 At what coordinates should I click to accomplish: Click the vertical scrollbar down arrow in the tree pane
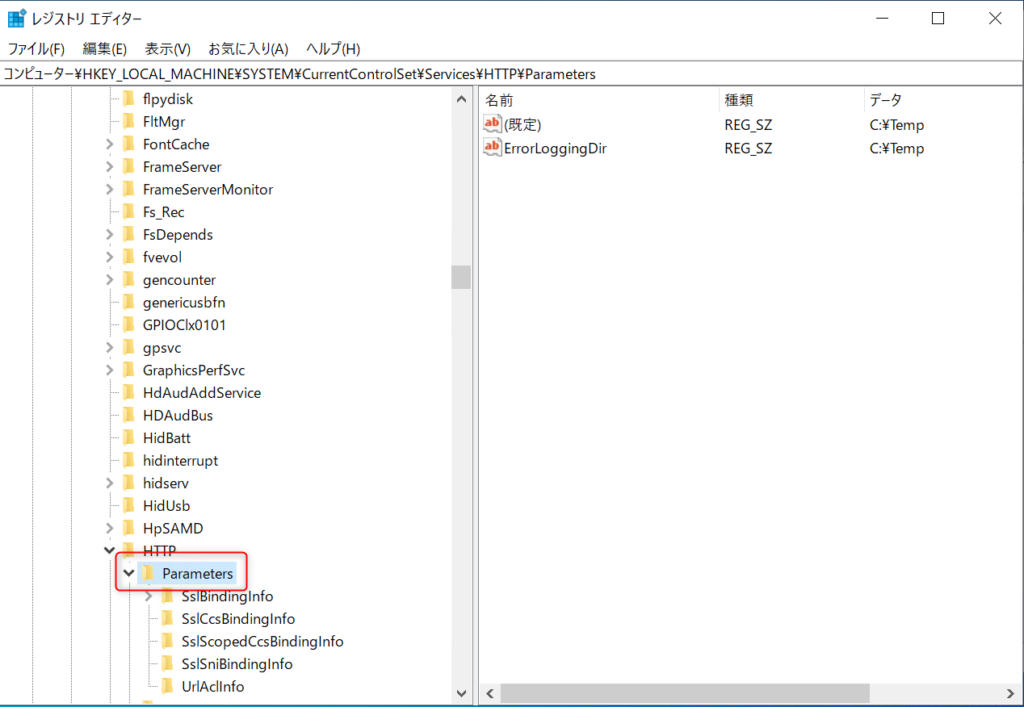(x=461, y=692)
